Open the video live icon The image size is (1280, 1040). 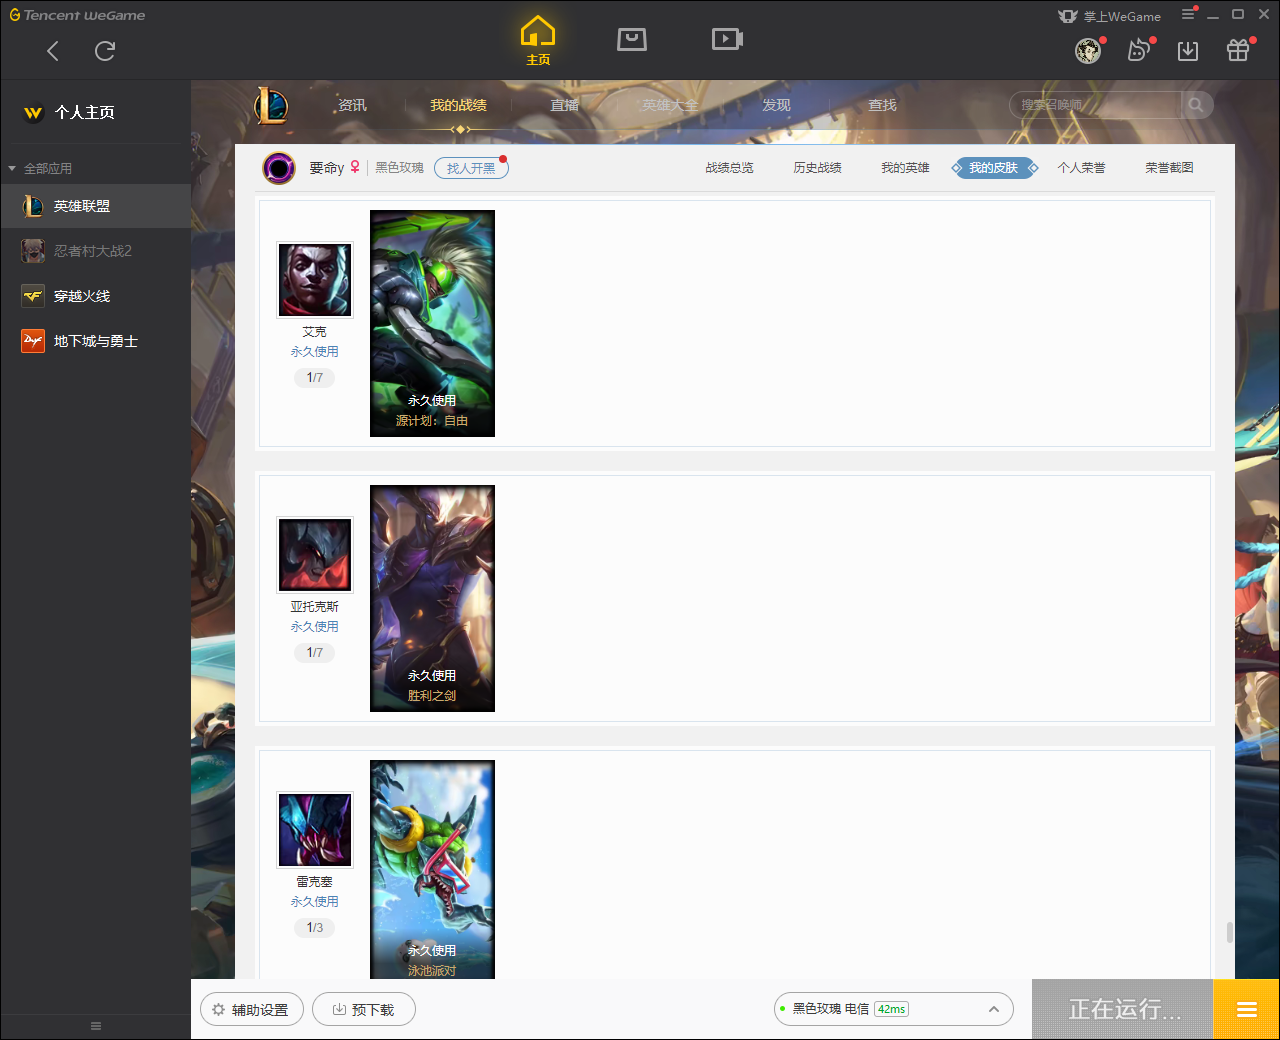pyautogui.click(x=727, y=39)
